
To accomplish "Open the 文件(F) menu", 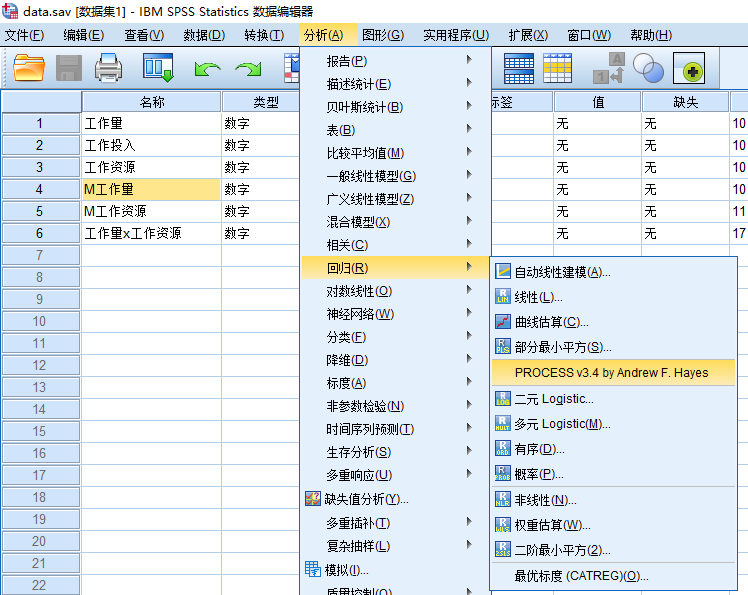I will tap(24, 35).
